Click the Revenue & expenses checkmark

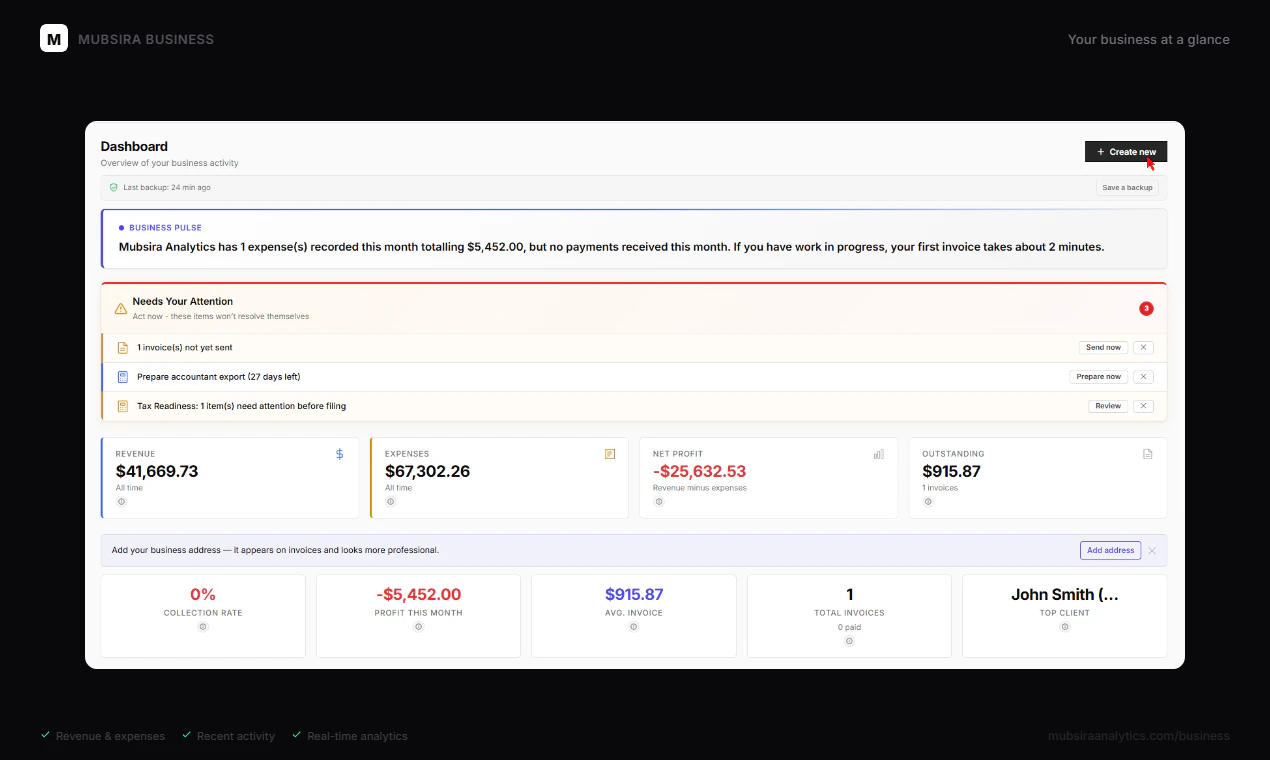(x=45, y=735)
